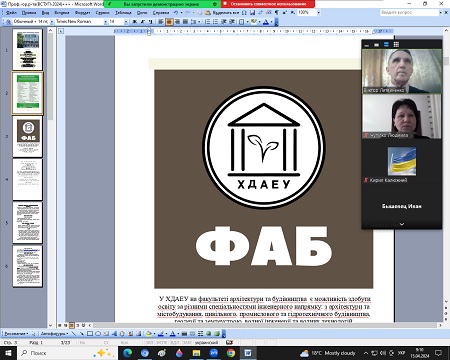The width and height of the screenshot is (450, 360).
Task: Apply font color from formatting toolbar
Action: (266, 22)
